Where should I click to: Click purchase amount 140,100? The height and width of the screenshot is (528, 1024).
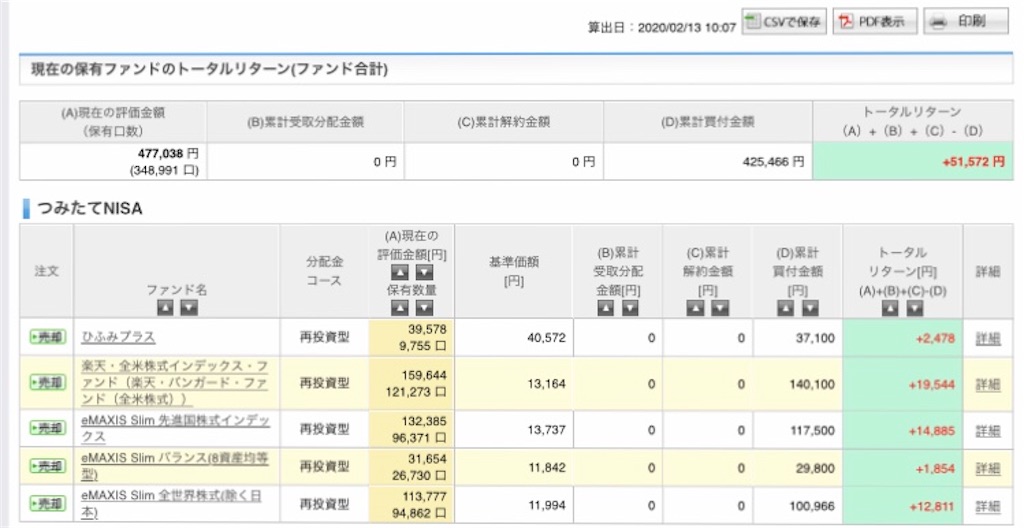pyautogui.click(x=812, y=384)
